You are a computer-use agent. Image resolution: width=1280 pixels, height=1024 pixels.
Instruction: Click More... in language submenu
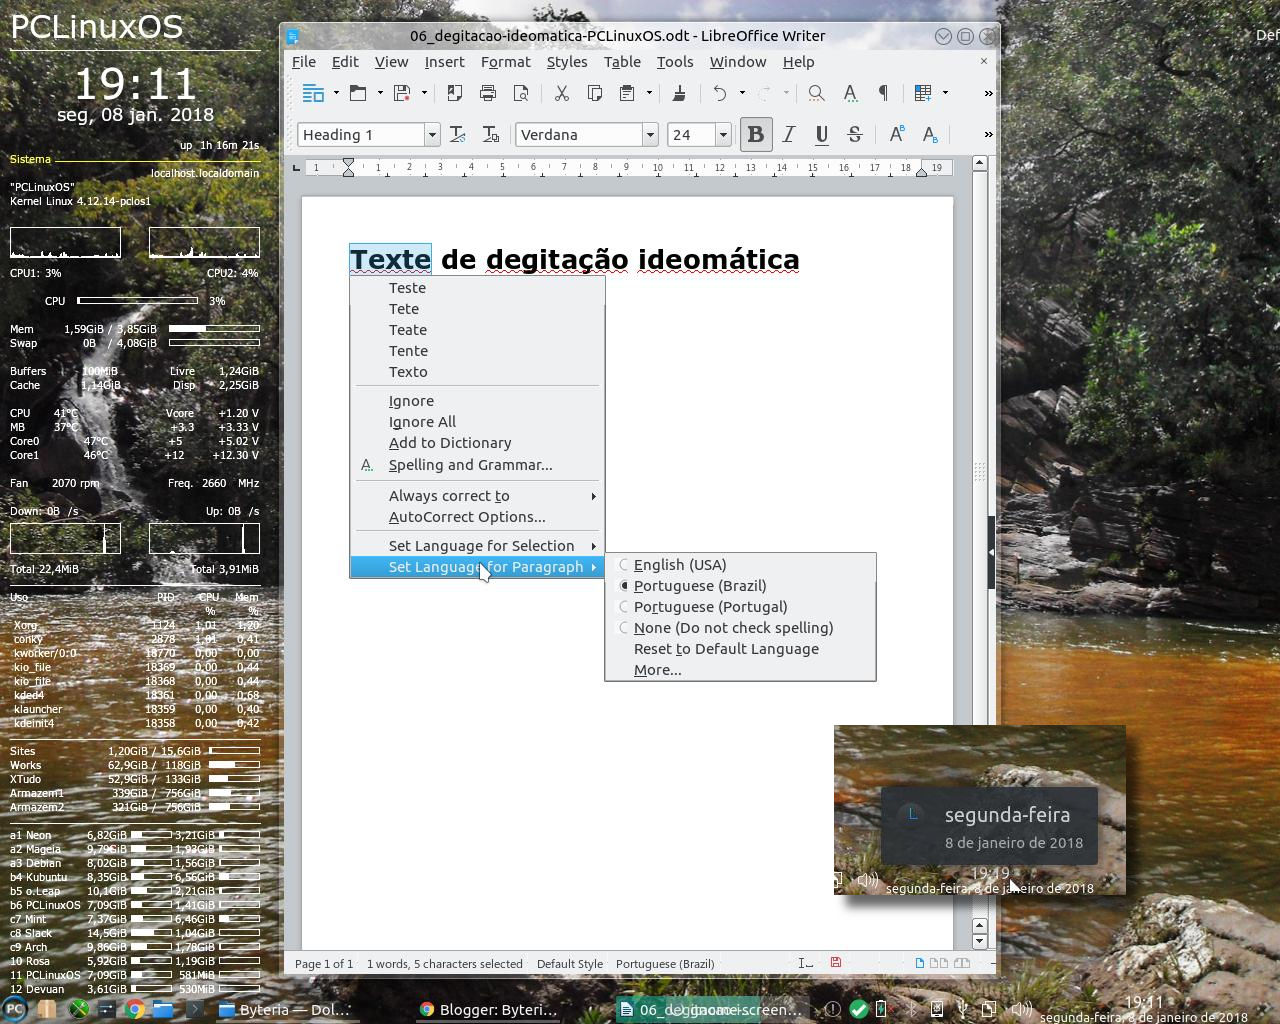click(x=740, y=670)
